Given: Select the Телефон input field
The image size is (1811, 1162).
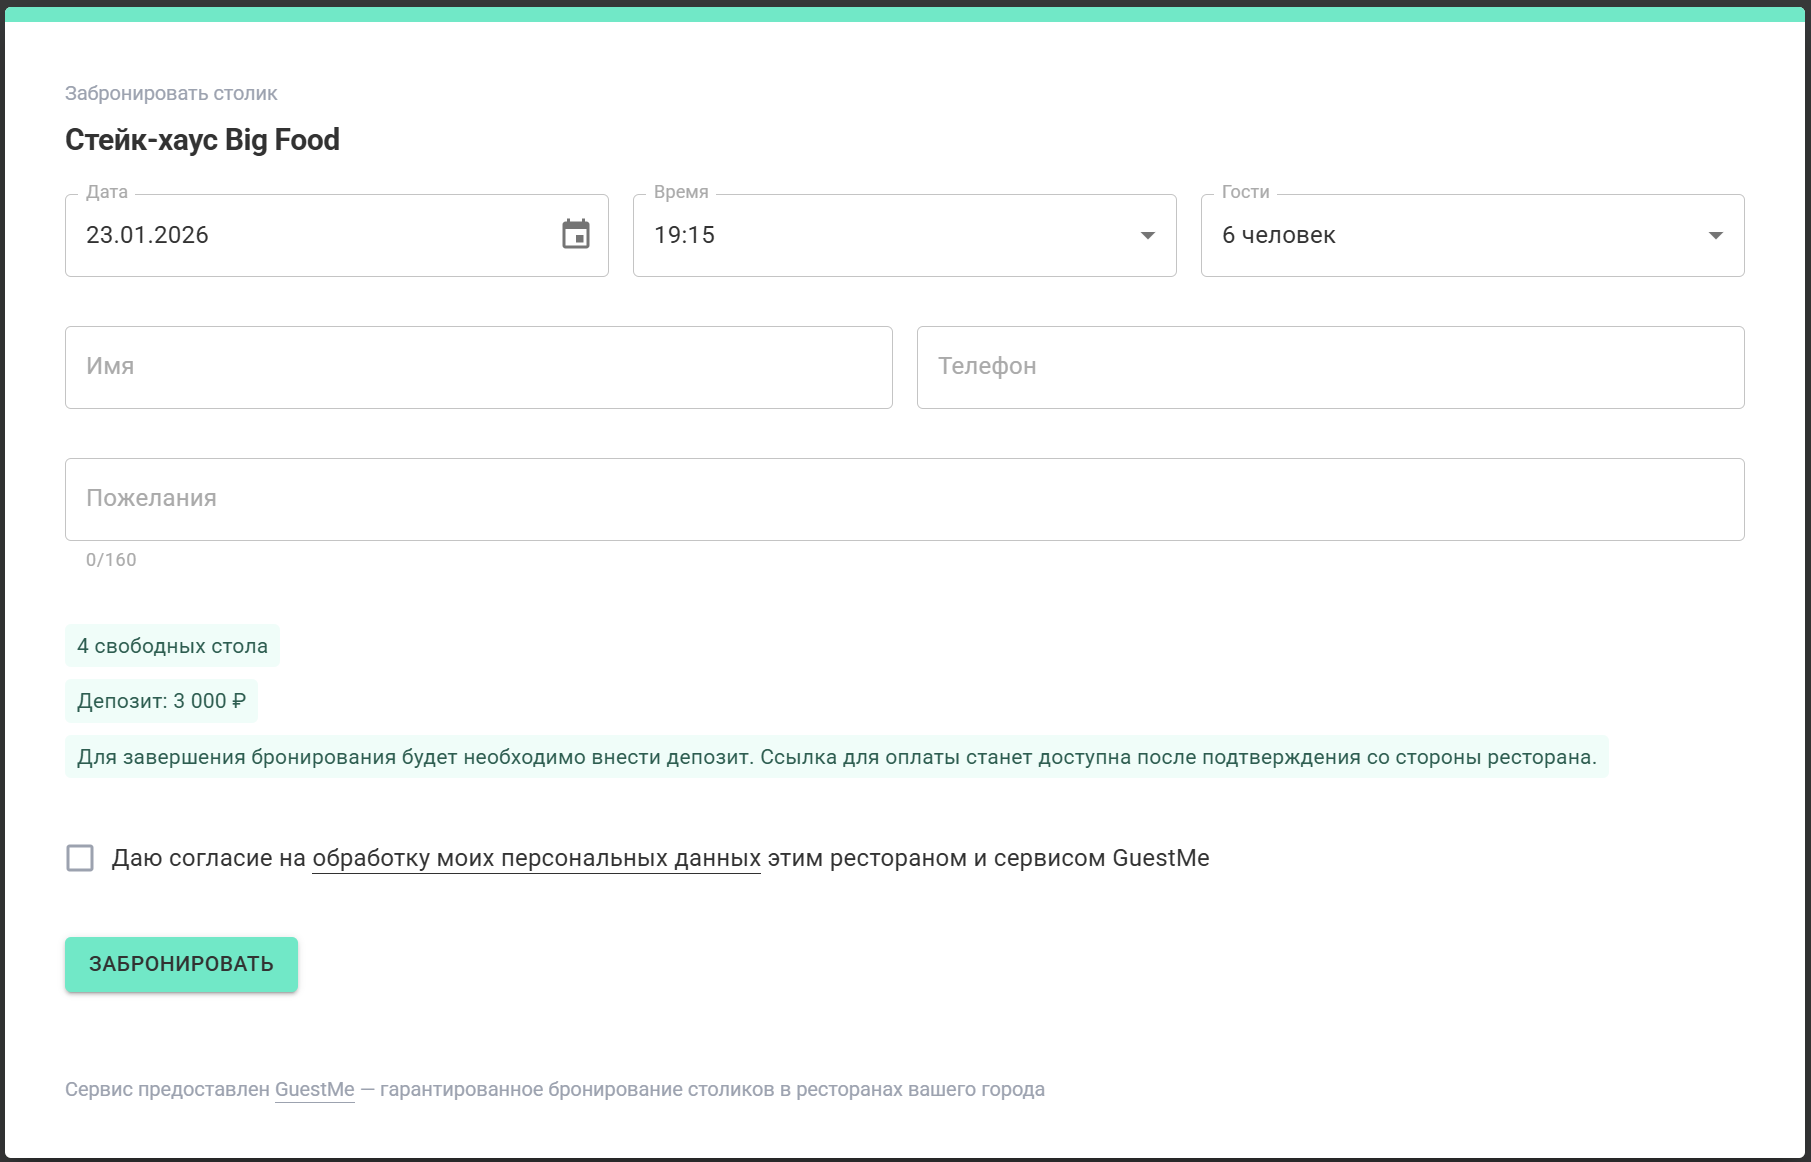Looking at the screenshot, I should pos(1330,367).
